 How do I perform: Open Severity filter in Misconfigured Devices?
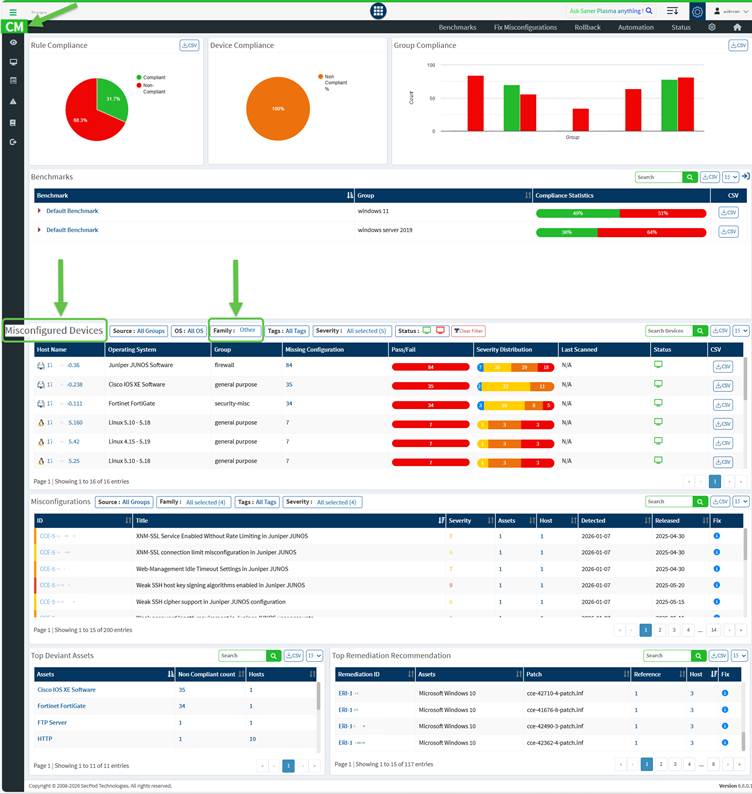(x=351, y=330)
